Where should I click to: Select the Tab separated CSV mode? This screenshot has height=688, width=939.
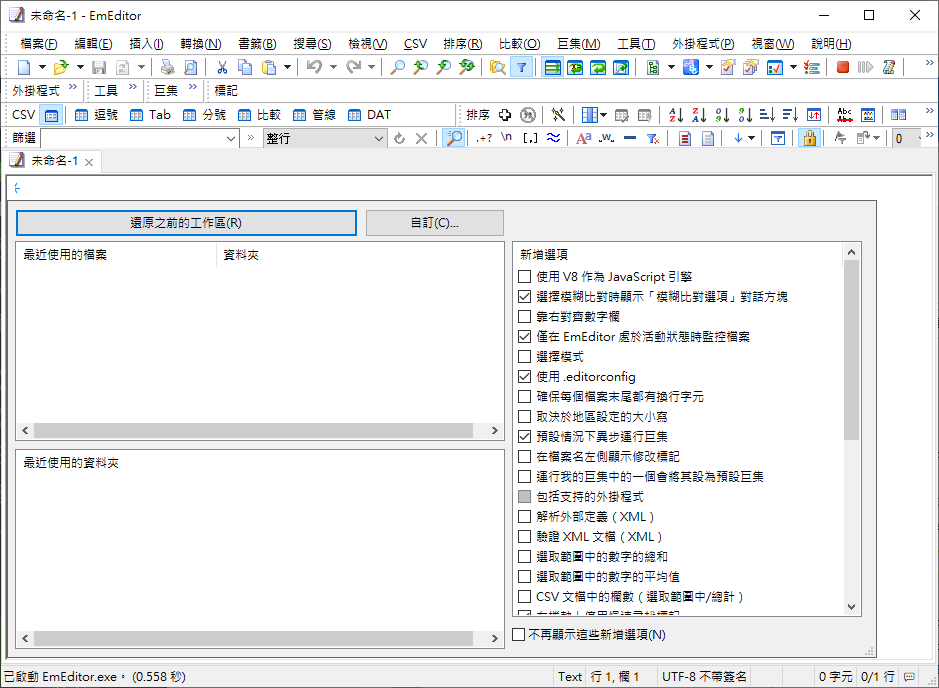[x=151, y=114]
